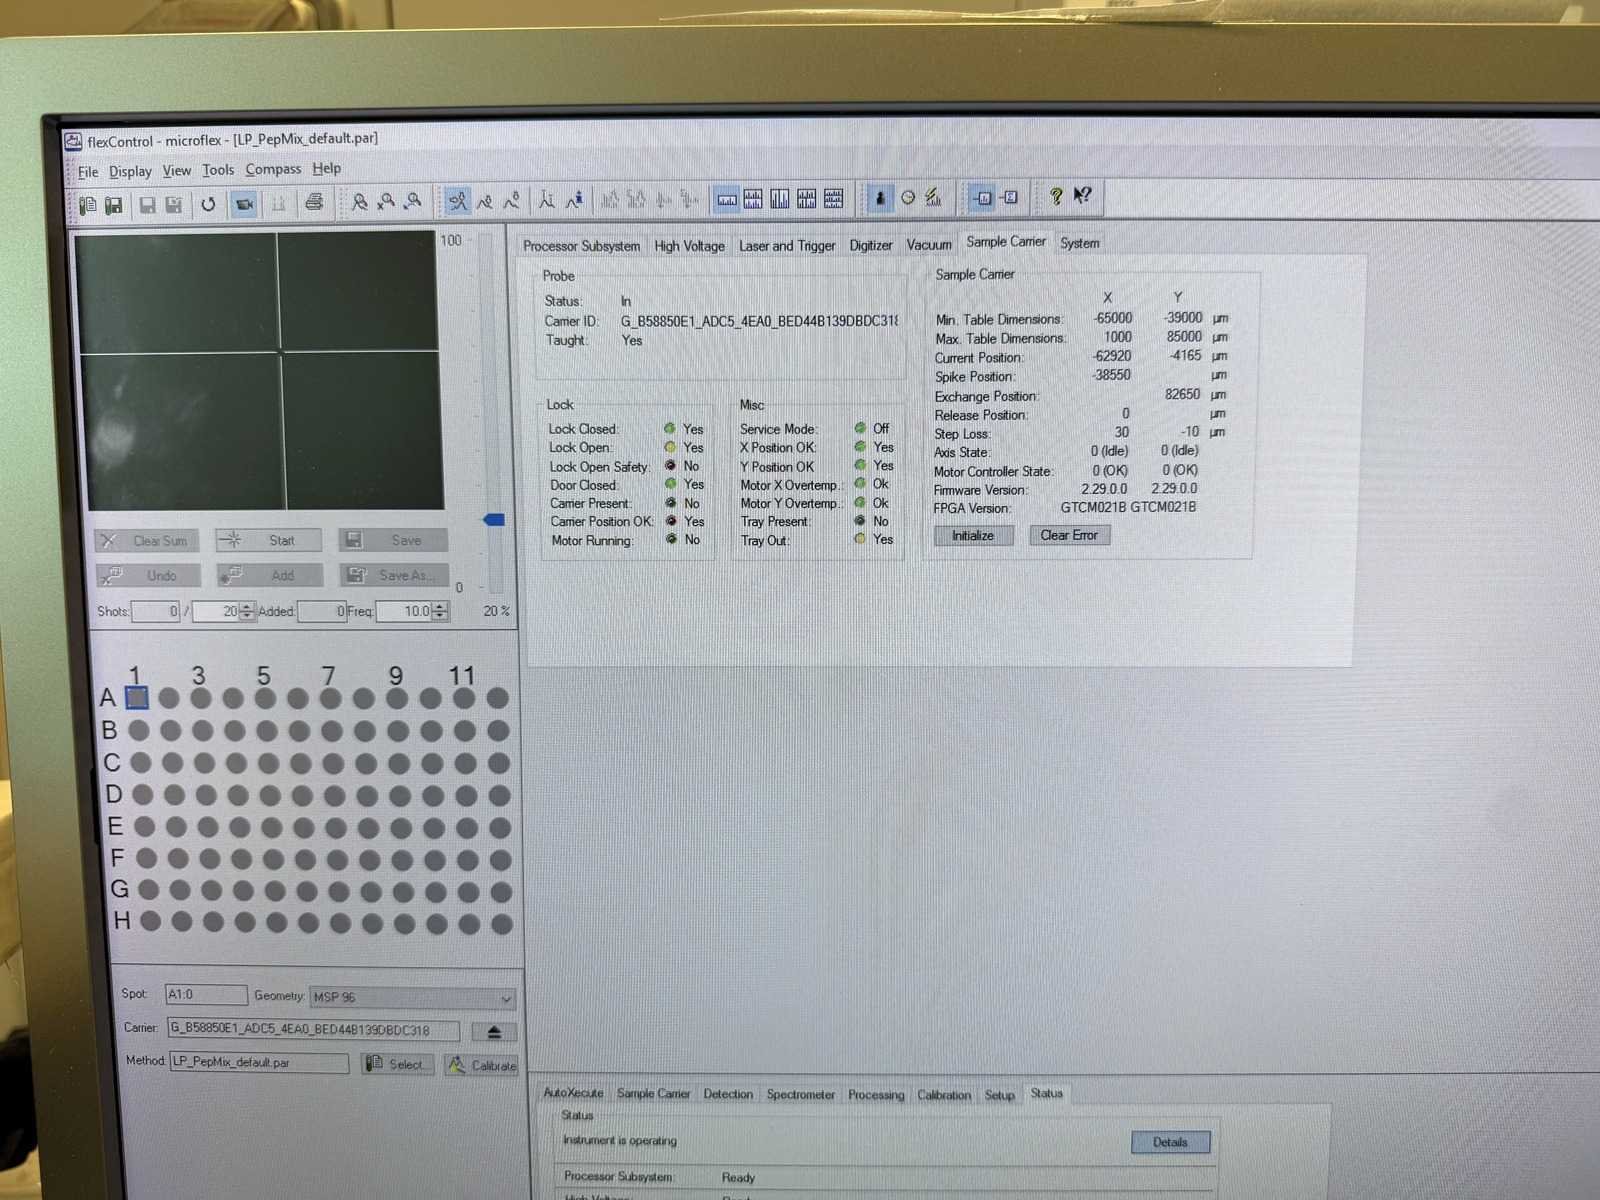Select spot B1 on the target plate

[139, 731]
